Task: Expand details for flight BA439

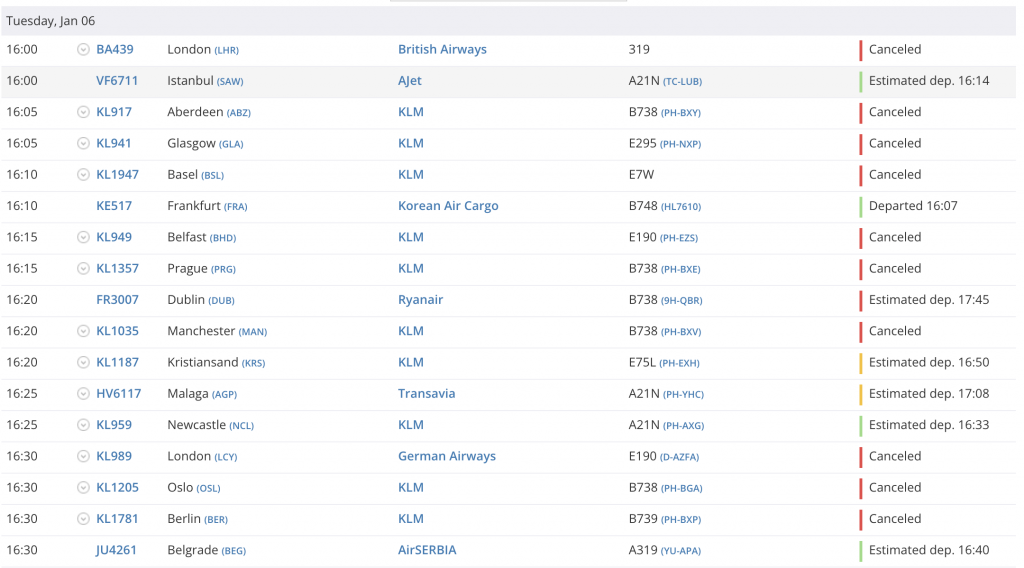Action: (83, 50)
